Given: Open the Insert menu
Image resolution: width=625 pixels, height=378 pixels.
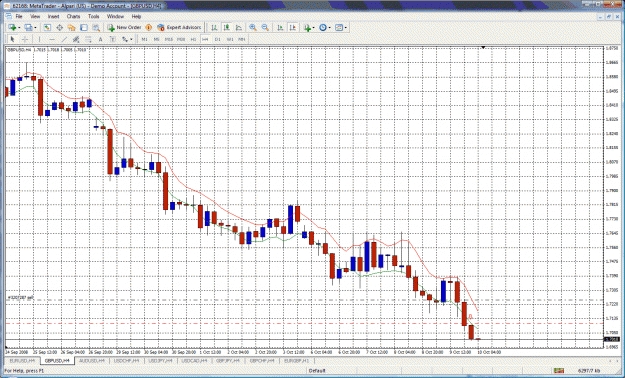Looking at the screenshot, I should point(53,16).
